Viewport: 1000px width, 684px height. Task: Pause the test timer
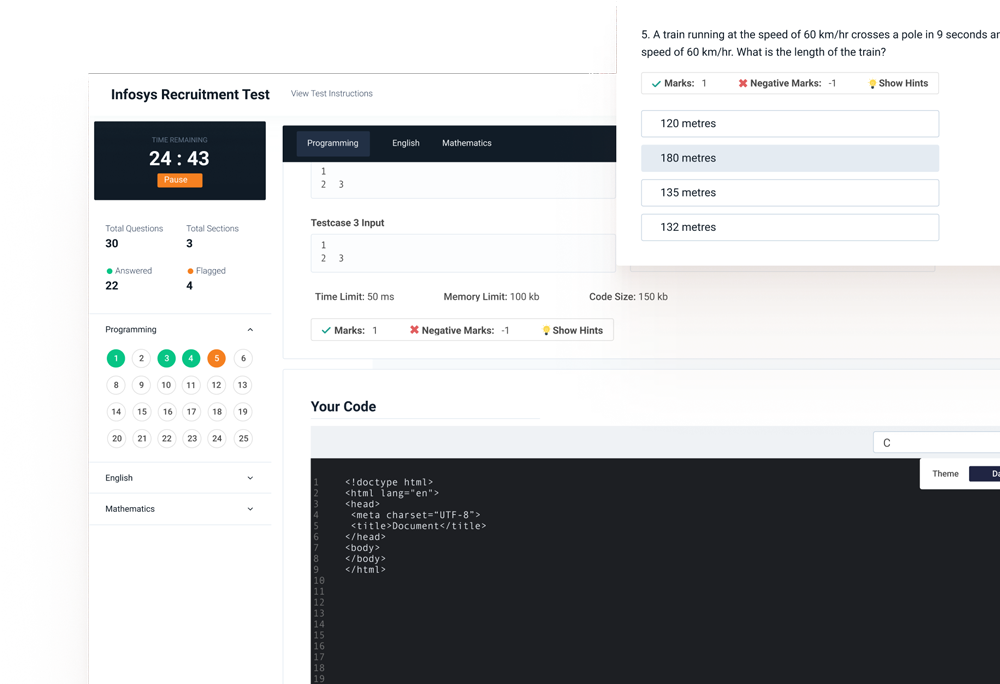(x=179, y=180)
